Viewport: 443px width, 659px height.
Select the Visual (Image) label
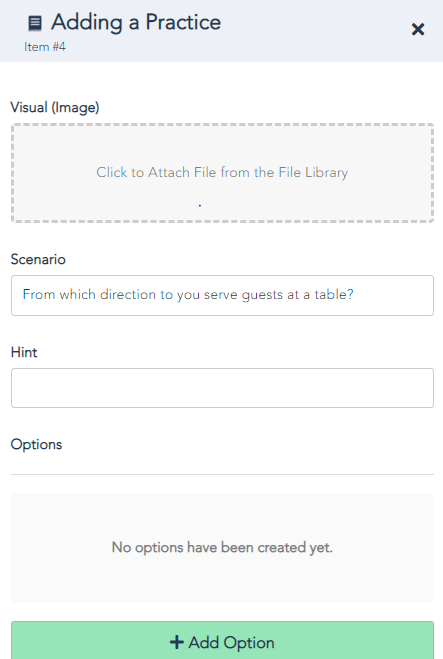[x=55, y=108]
